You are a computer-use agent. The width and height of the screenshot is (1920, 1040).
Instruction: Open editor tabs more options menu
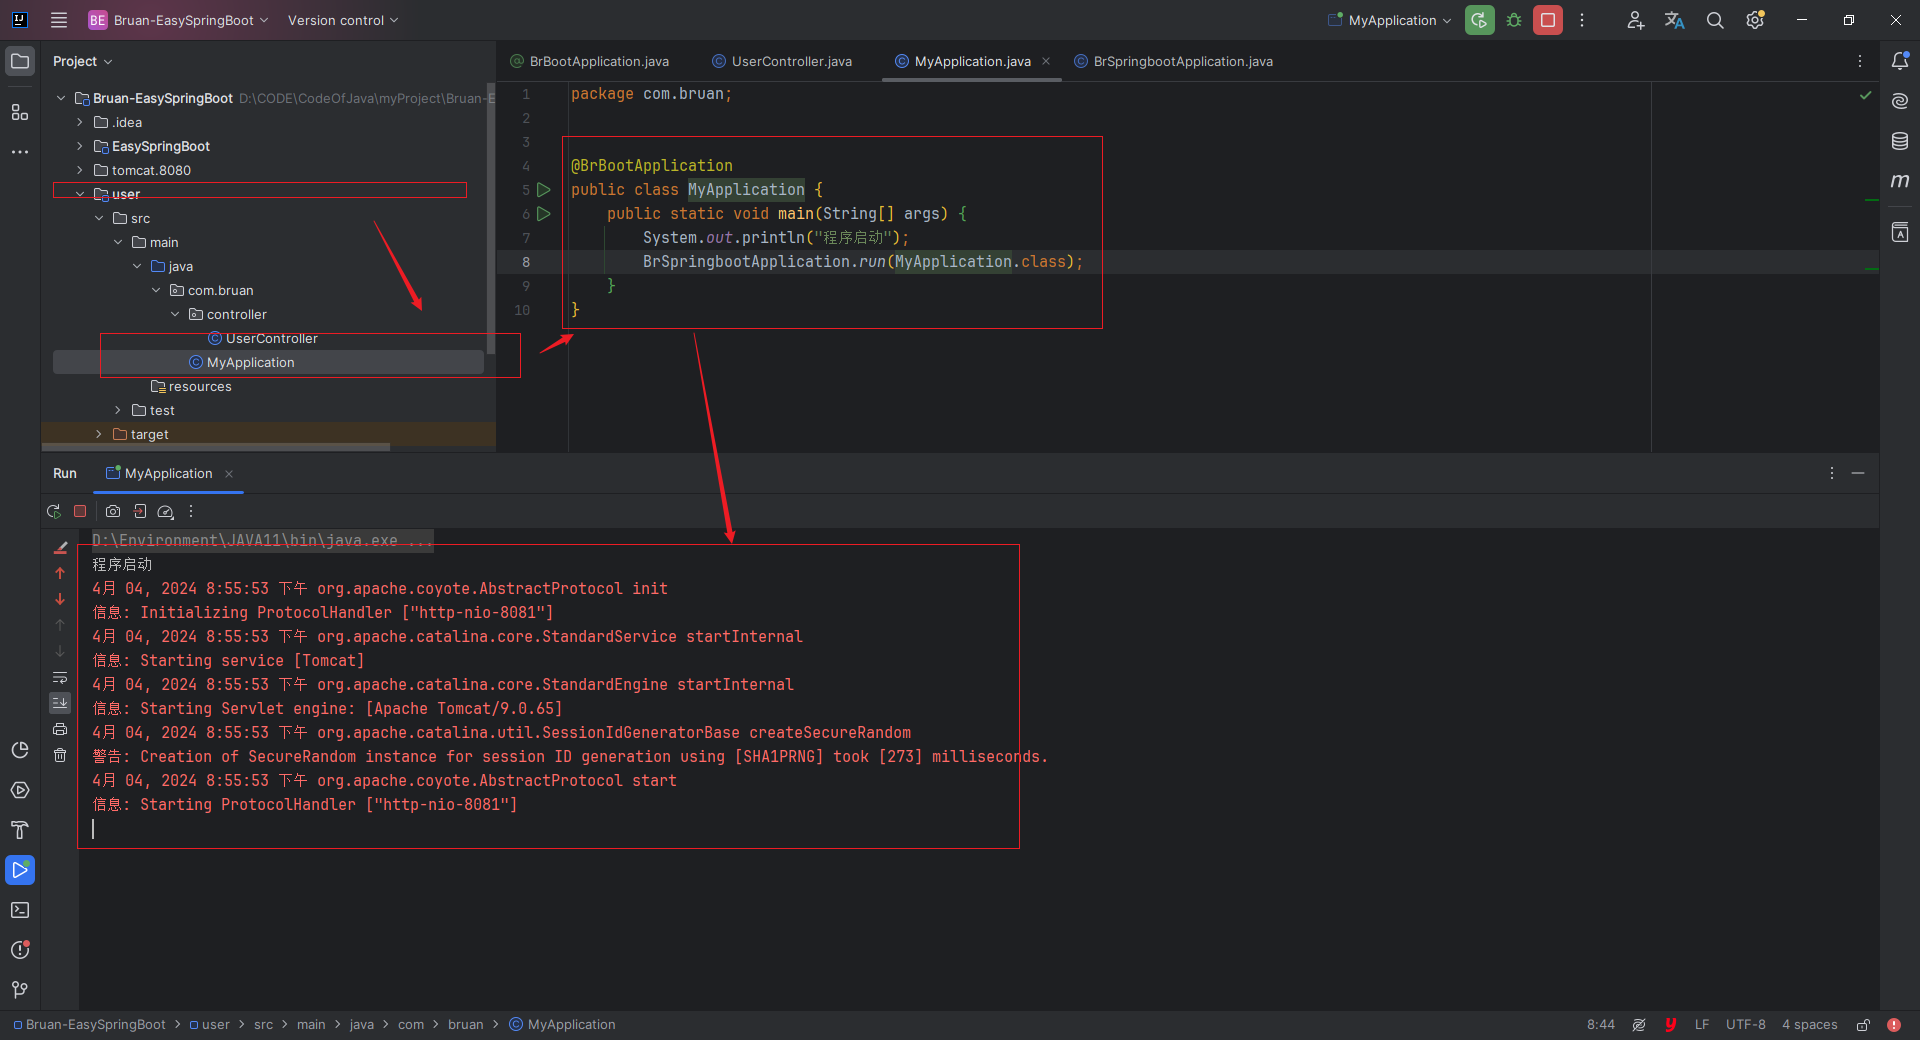pyautogui.click(x=1860, y=61)
